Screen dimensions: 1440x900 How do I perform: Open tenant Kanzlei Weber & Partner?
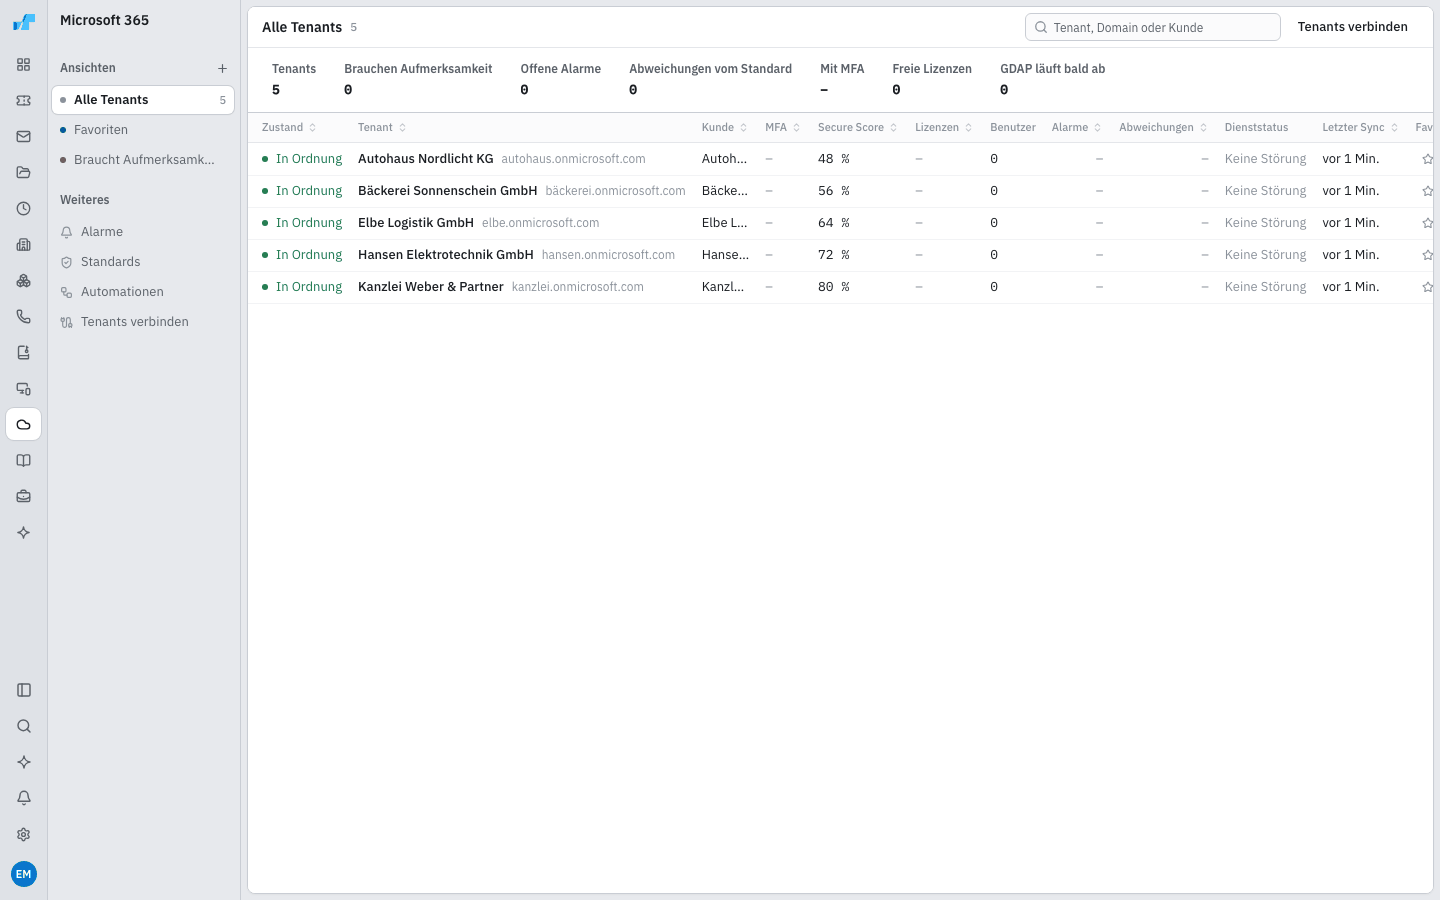431,287
